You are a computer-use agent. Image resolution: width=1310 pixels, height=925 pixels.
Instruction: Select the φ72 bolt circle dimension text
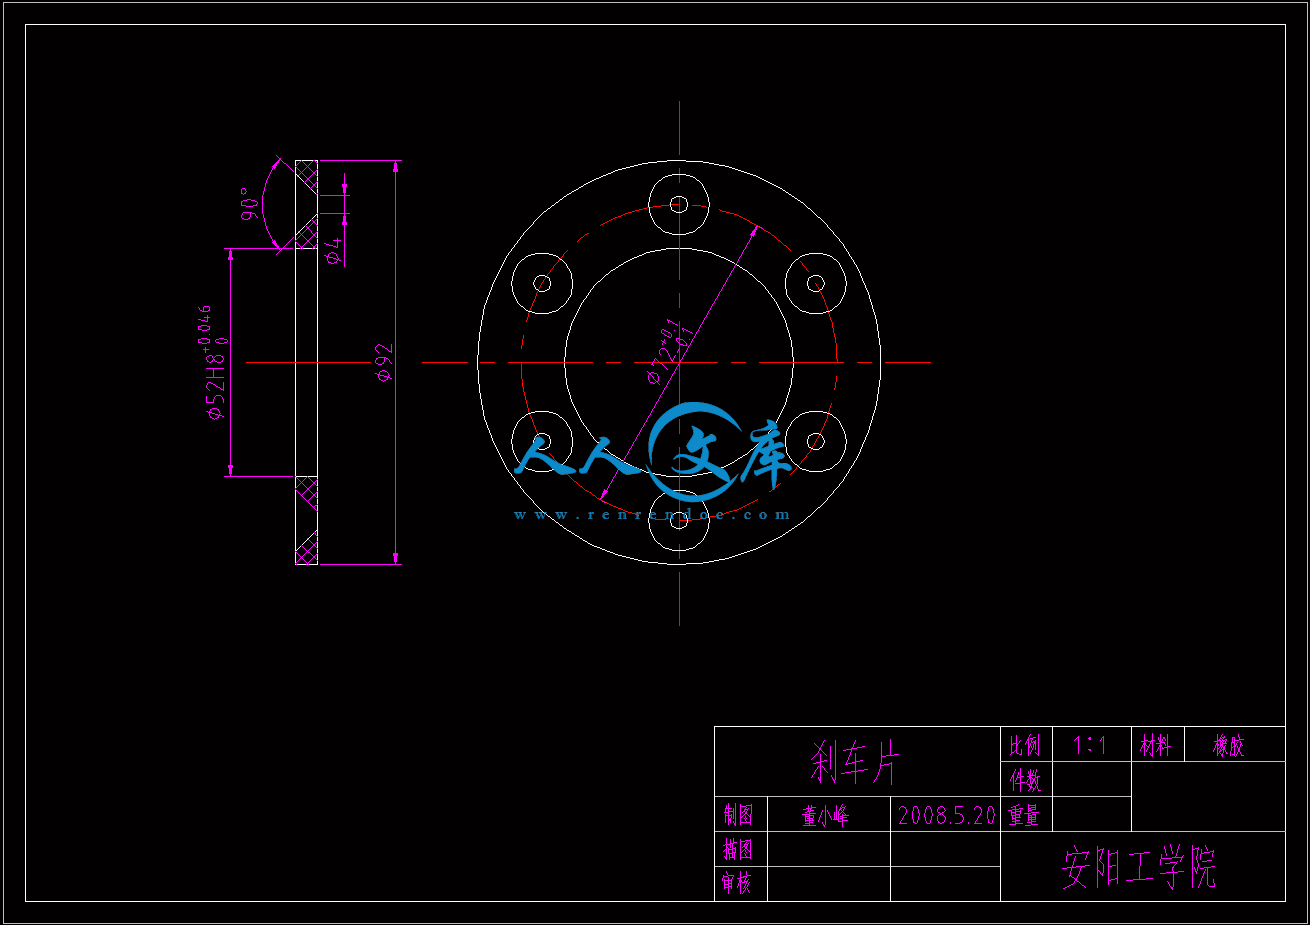pyautogui.click(x=670, y=352)
